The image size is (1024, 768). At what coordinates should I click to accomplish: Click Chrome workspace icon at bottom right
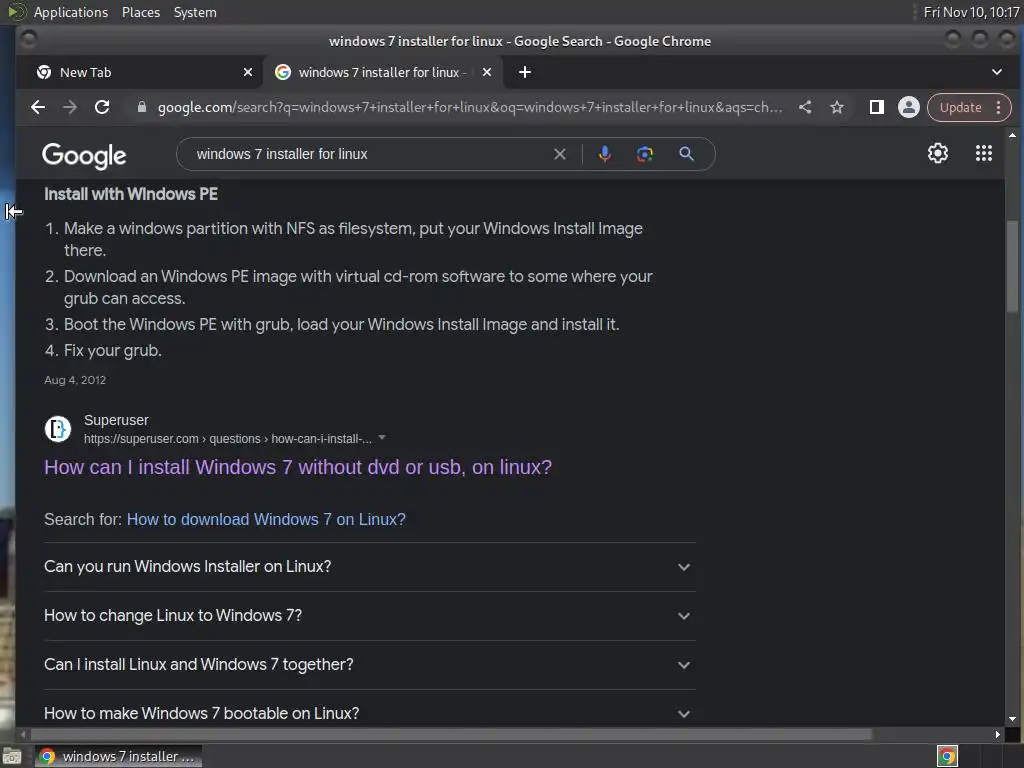click(947, 756)
